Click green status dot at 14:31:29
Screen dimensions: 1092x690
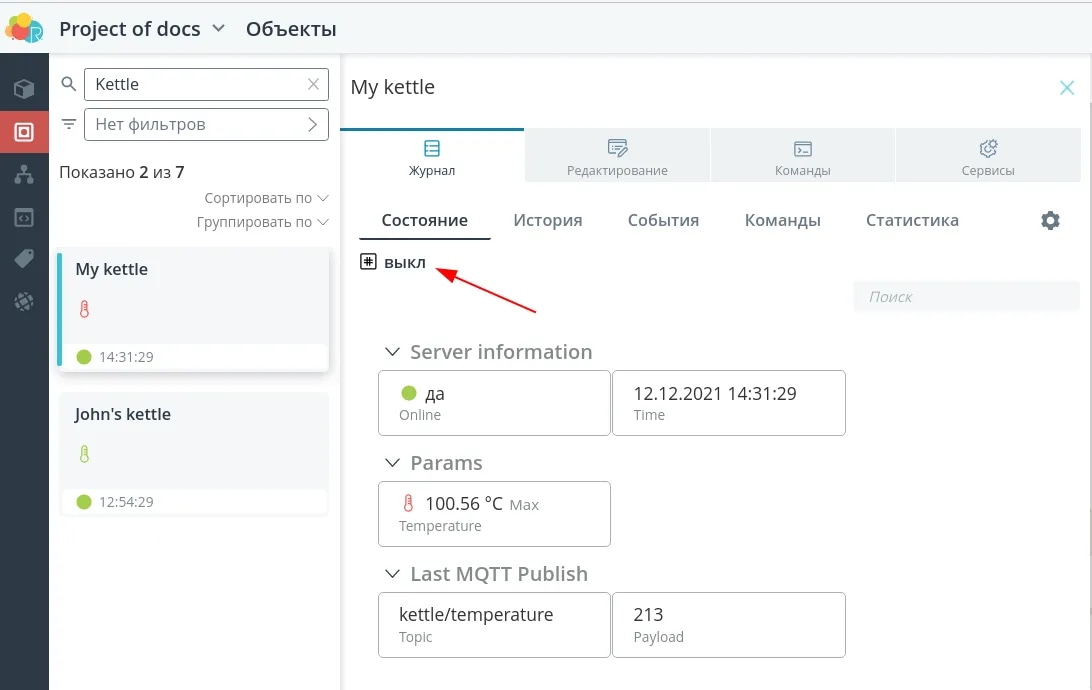tap(84, 357)
